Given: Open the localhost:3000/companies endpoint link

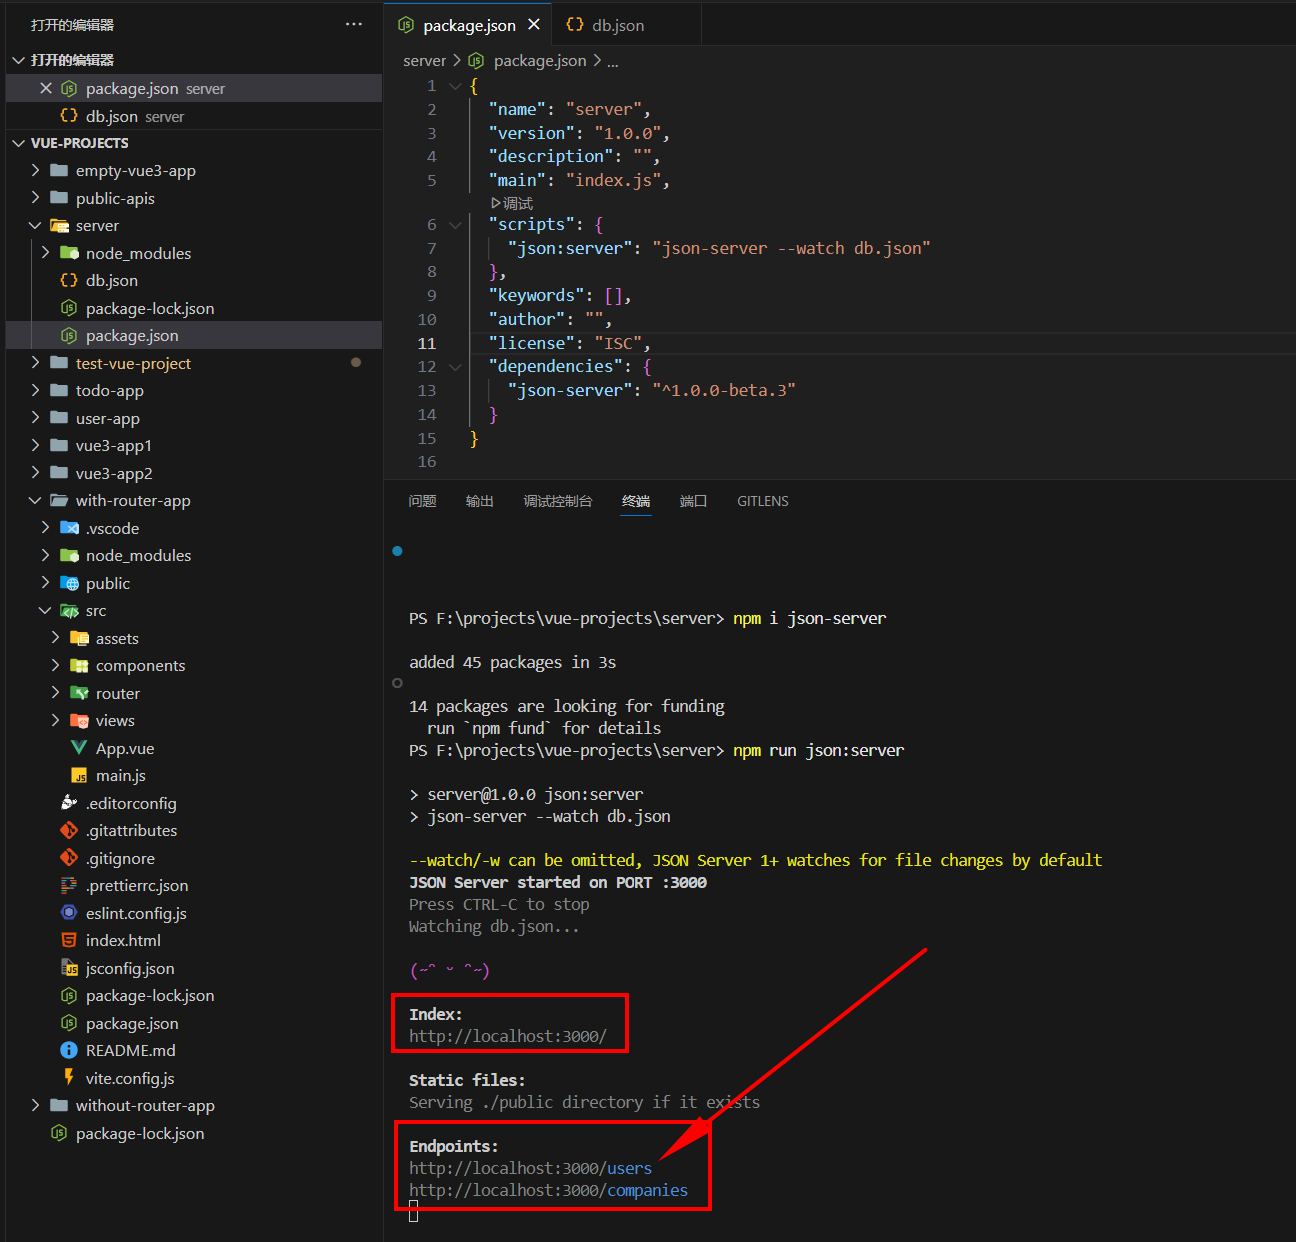Looking at the screenshot, I should pyautogui.click(x=548, y=1190).
